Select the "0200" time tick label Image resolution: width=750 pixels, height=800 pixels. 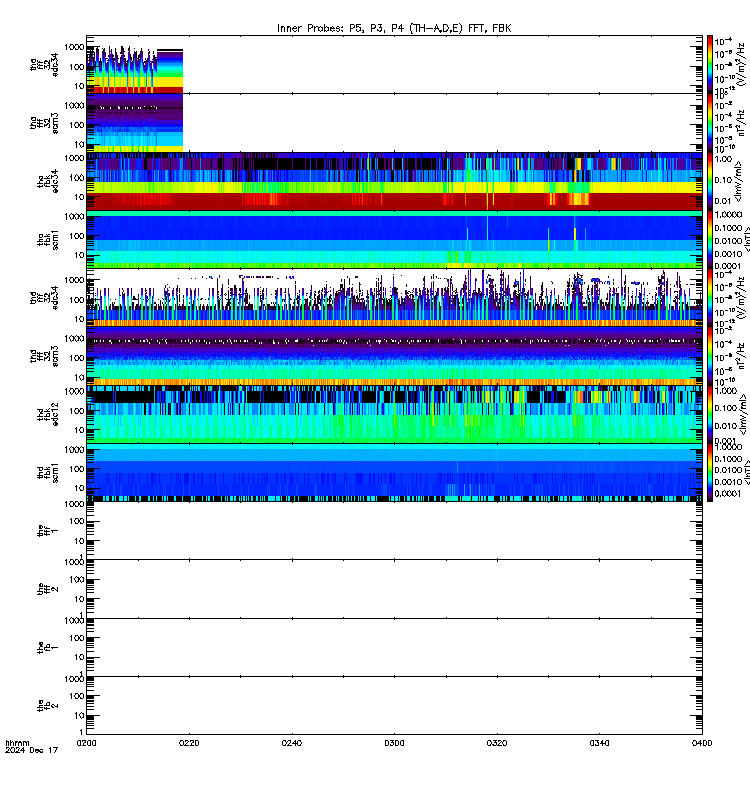(x=86, y=743)
